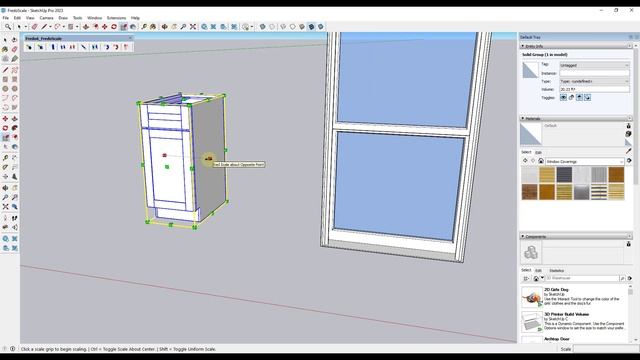Open the Window Coverings material library dropdown
This screenshot has height=360, width=640.
[584, 162]
